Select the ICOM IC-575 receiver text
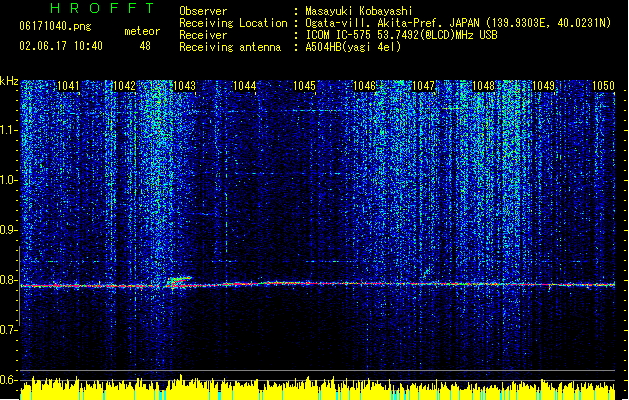This screenshot has width=629, height=400. (x=401, y=35)
